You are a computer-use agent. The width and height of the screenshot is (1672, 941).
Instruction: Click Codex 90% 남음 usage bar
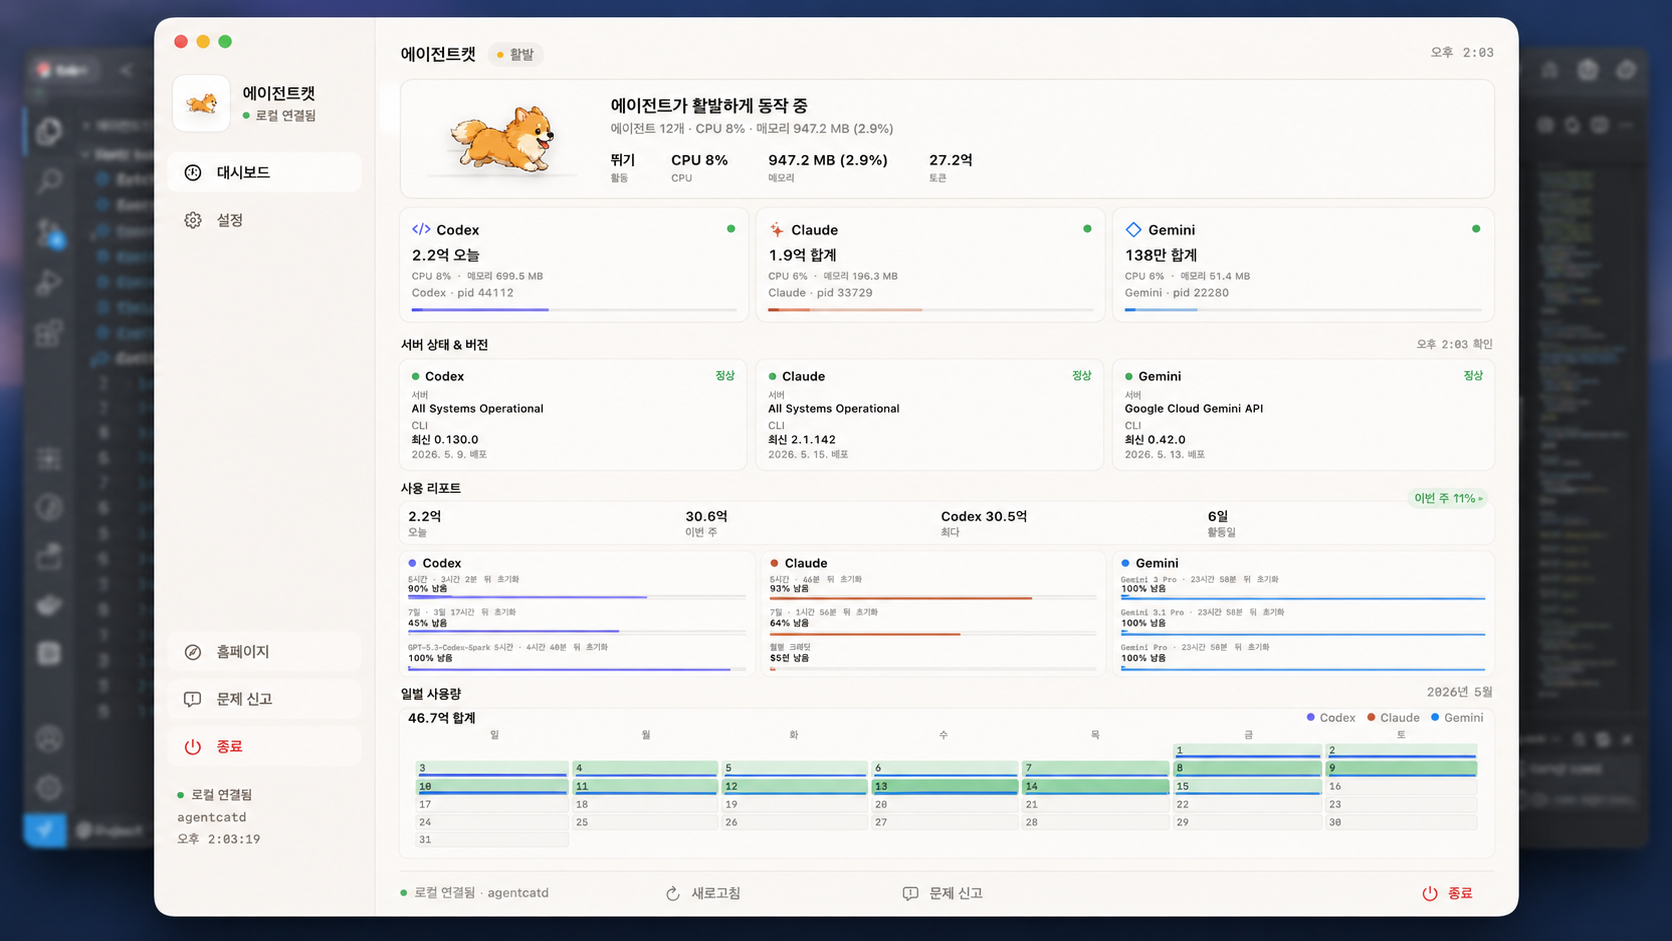[577, 597]
